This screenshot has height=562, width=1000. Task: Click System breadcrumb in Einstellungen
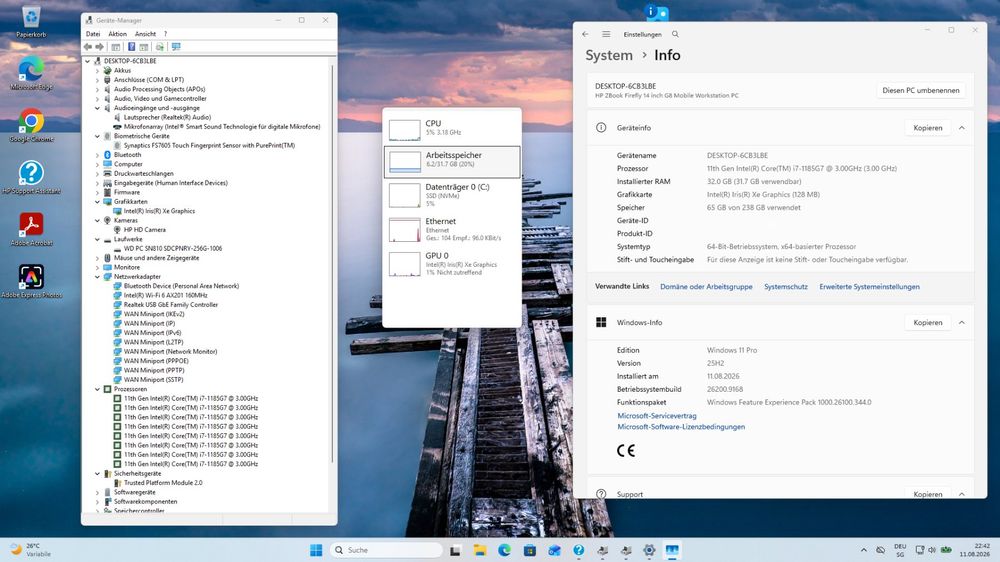pyautogui.click(x=609, y=55)
